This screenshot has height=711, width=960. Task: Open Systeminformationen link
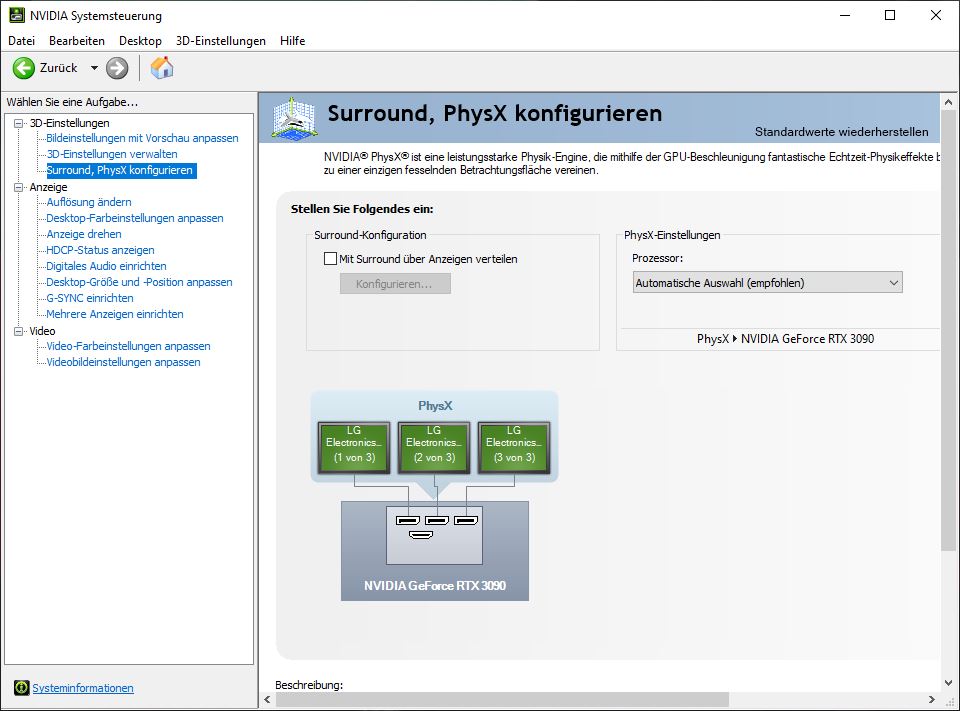pos(83,688)
